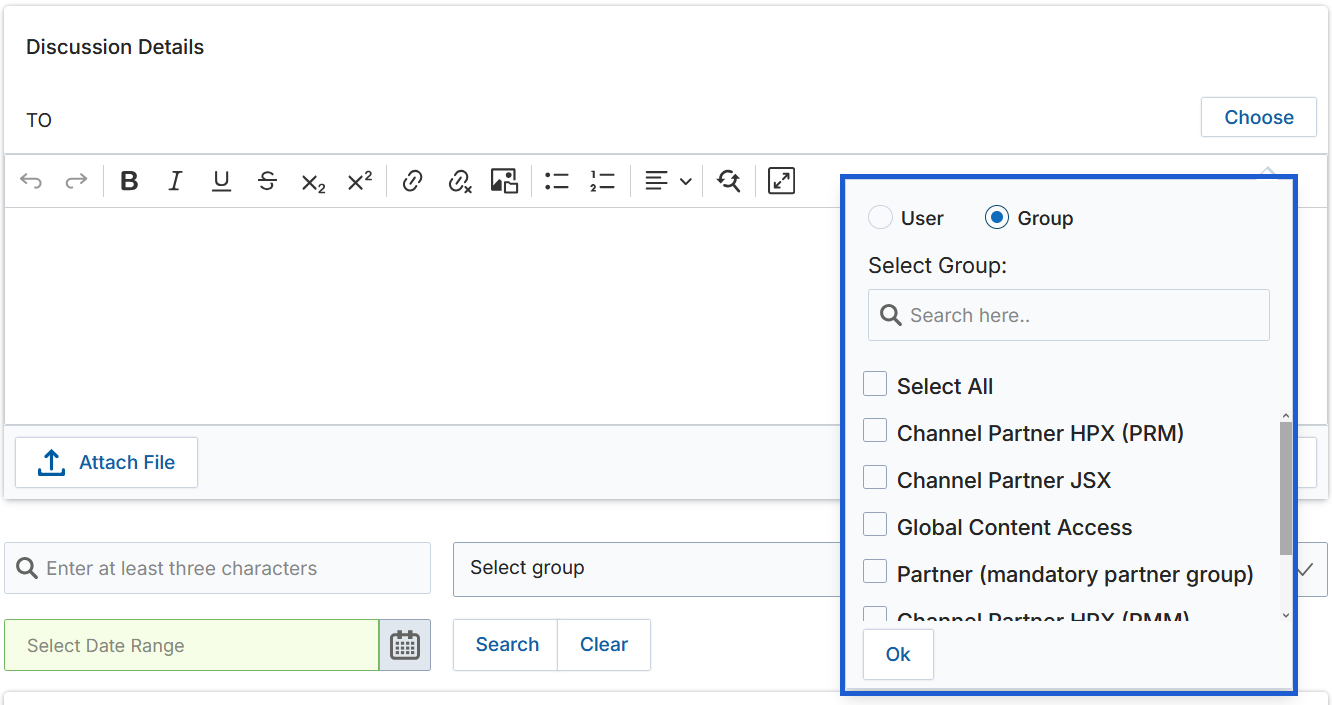Expand editor to fullscreen
The image size is (1332, 705).
[781, 181]
